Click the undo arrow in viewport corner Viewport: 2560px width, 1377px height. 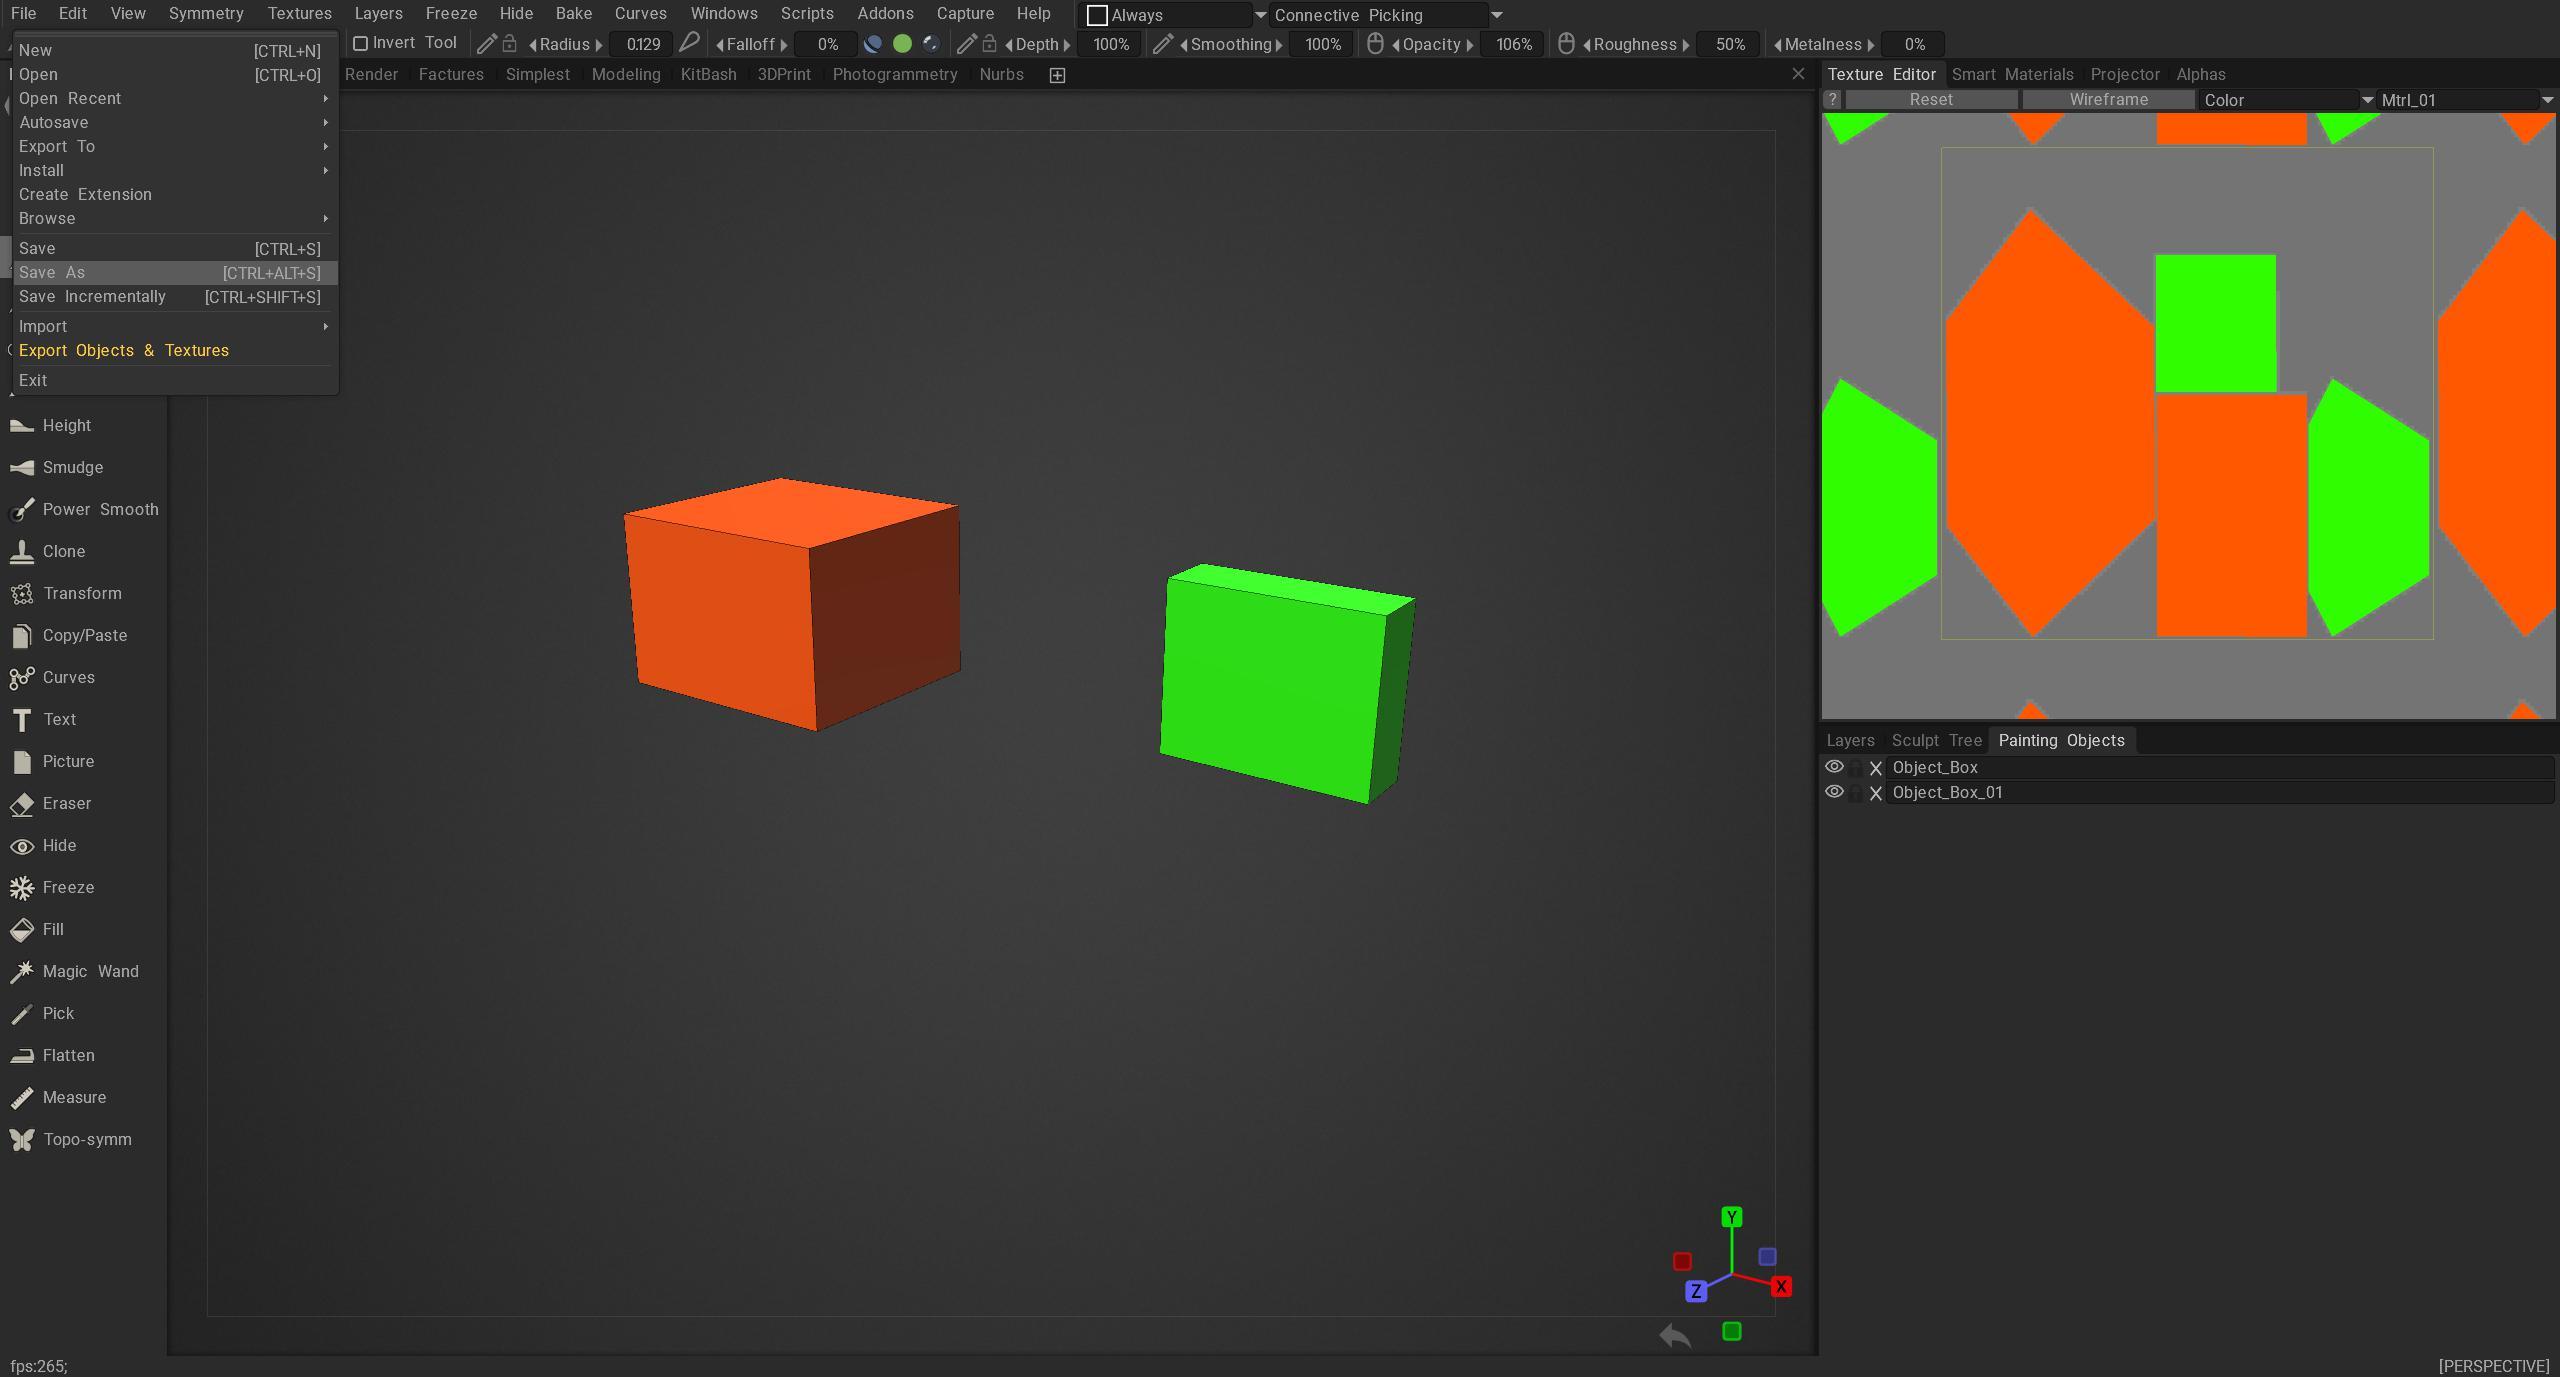[x=1675, y=1335]
